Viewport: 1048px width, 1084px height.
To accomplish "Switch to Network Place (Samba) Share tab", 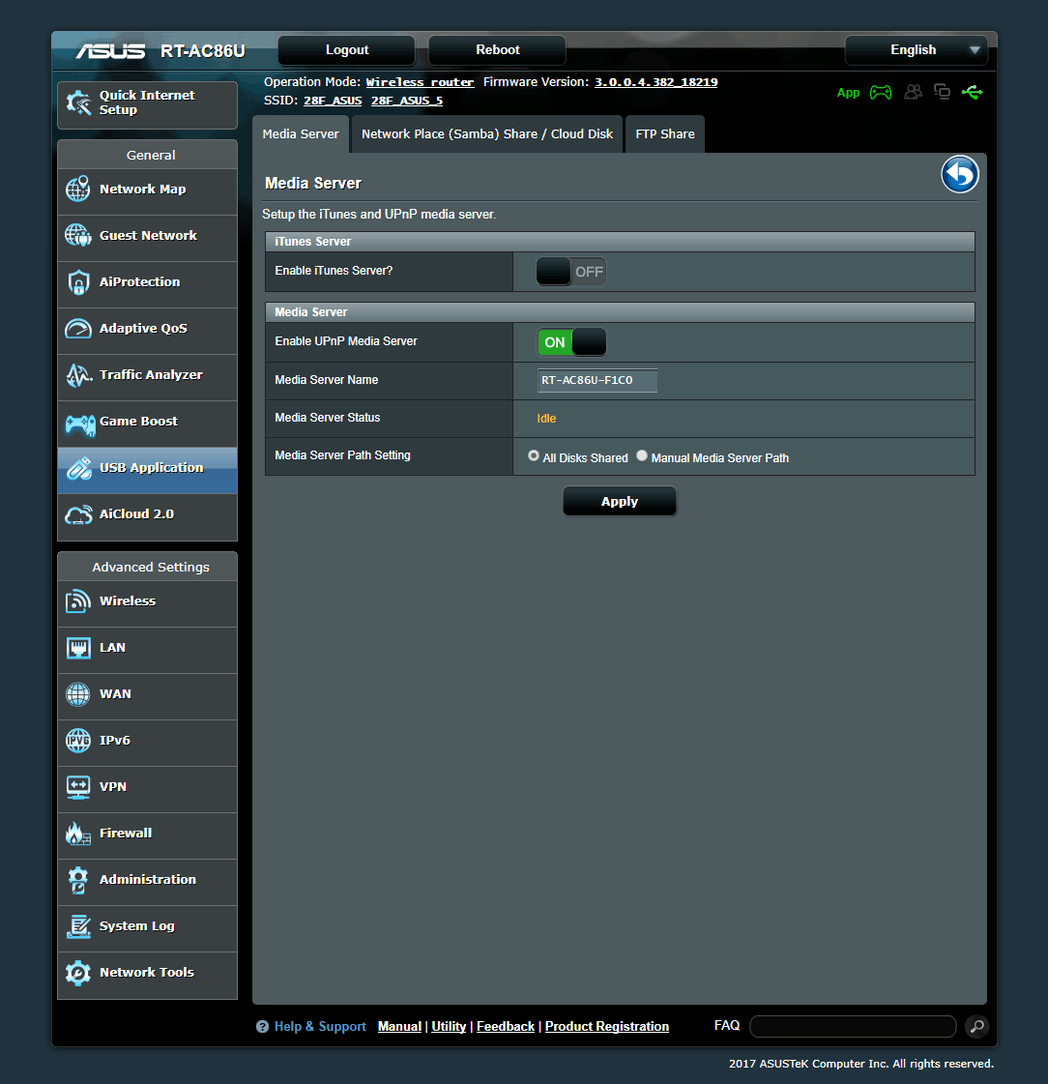I will (487, 134).
